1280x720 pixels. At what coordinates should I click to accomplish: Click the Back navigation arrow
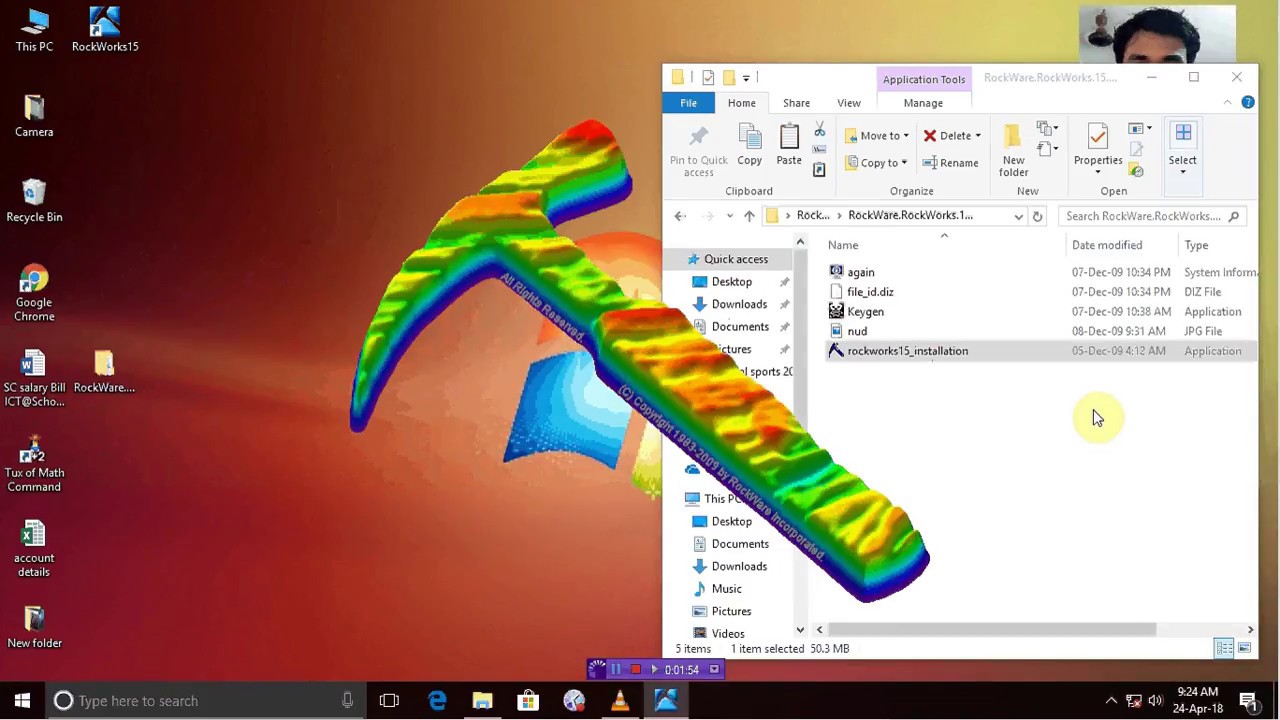(x=680, y=216)
